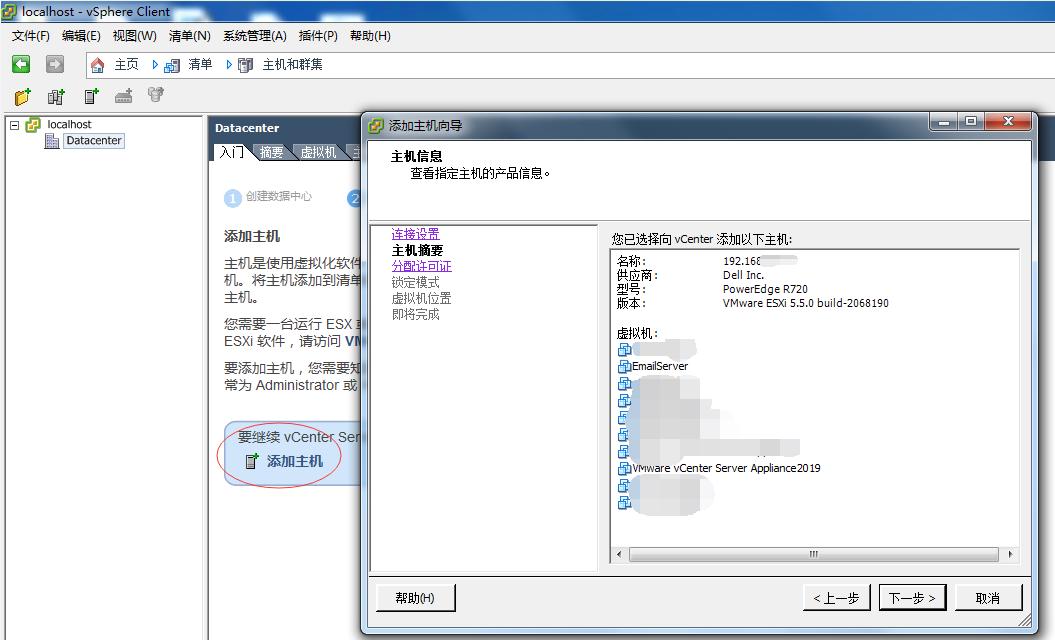
Task: Click the 下一步 button in the wizard
Action: (911, 597)
